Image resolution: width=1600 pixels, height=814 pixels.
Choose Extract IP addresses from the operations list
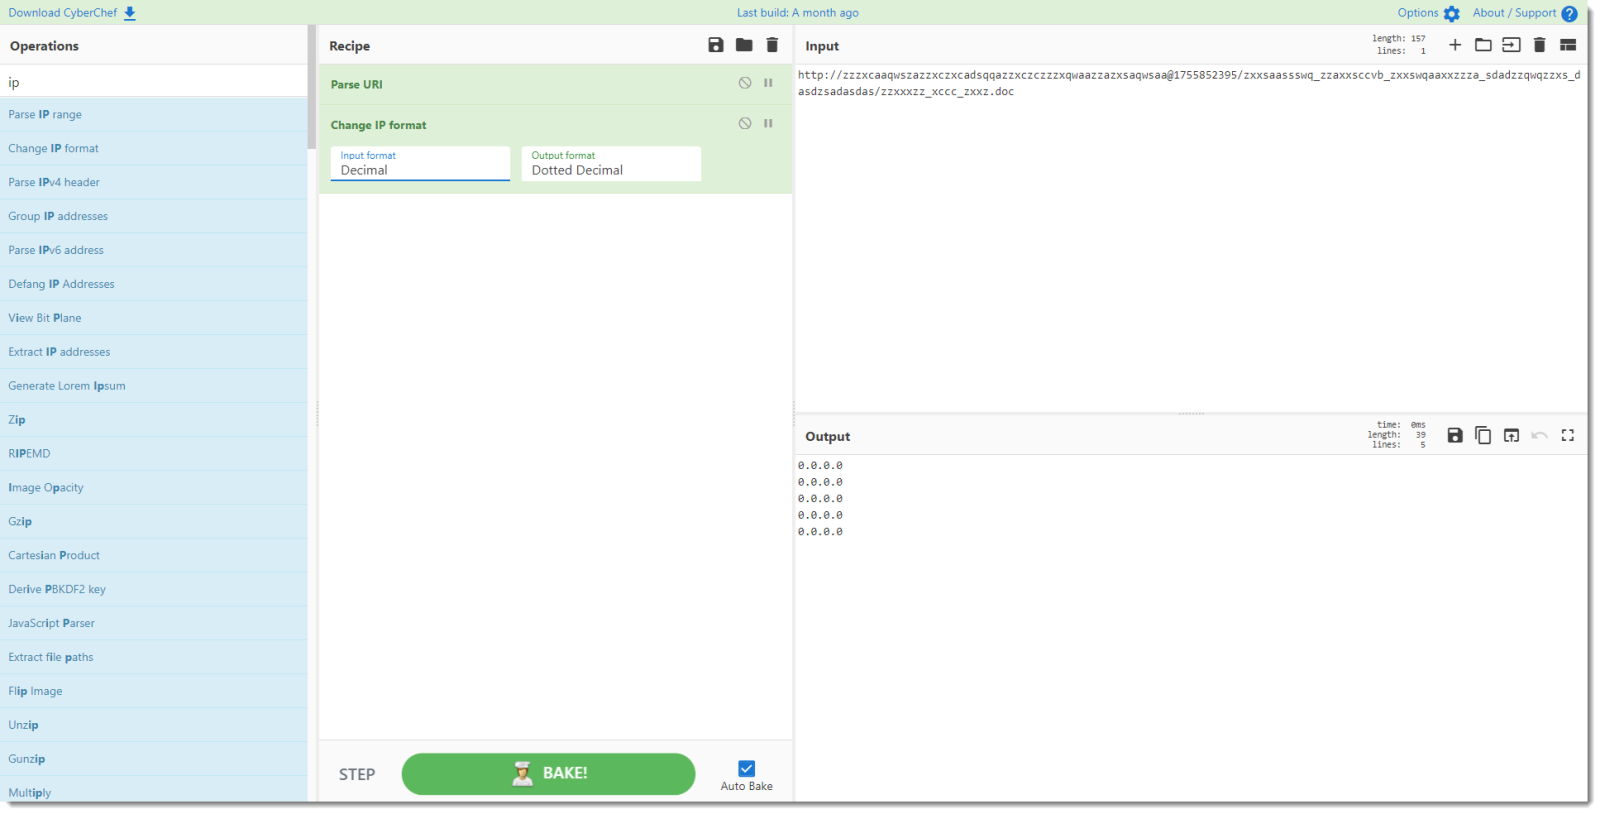click(59, 352)
